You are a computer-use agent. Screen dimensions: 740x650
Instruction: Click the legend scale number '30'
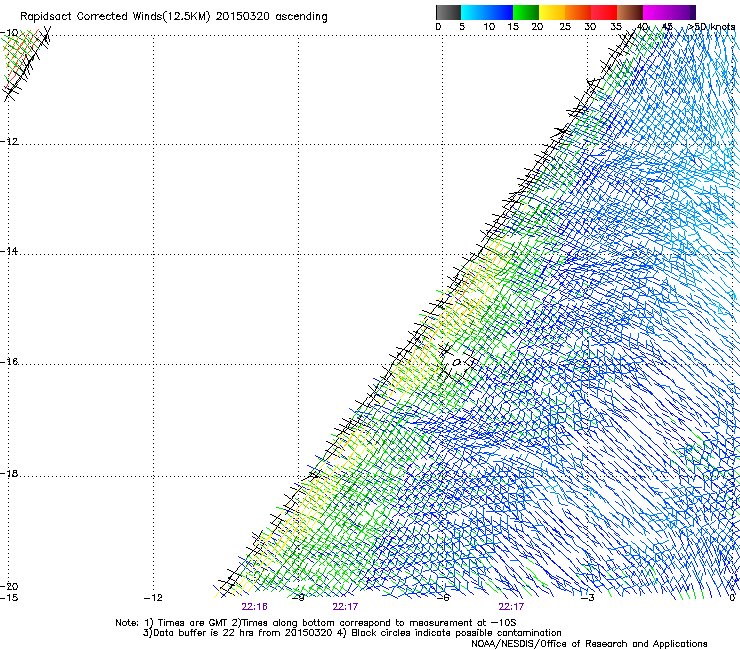coord(590,27)
